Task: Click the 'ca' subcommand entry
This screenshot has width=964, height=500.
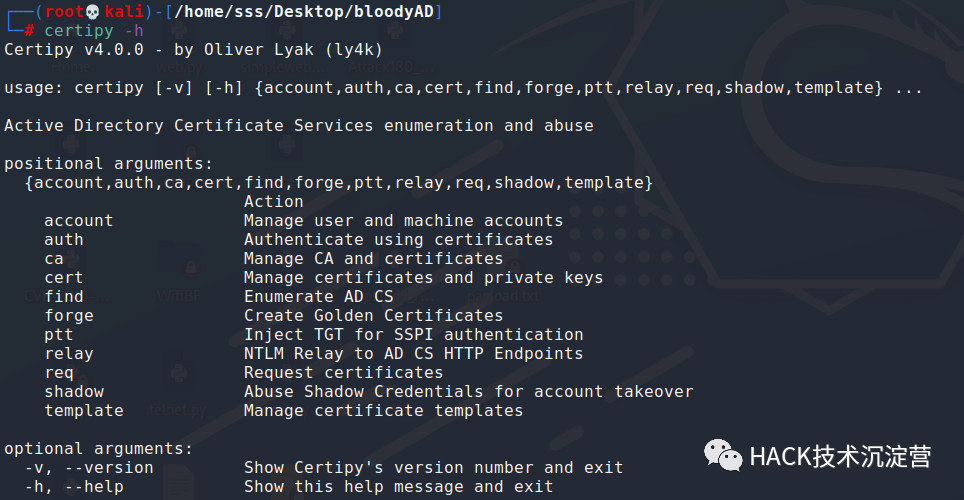Action: (54, 258)
